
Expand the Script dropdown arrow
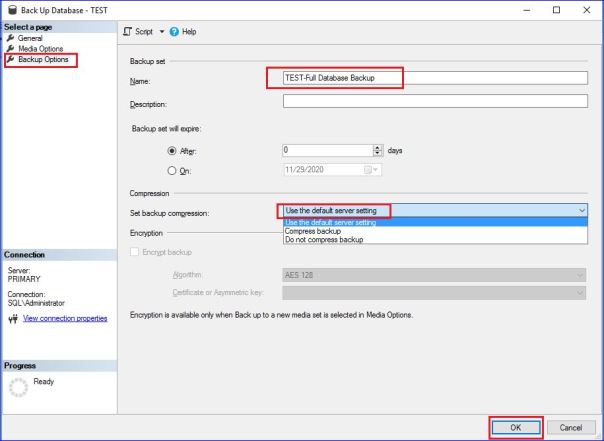(x=162, y=31)
